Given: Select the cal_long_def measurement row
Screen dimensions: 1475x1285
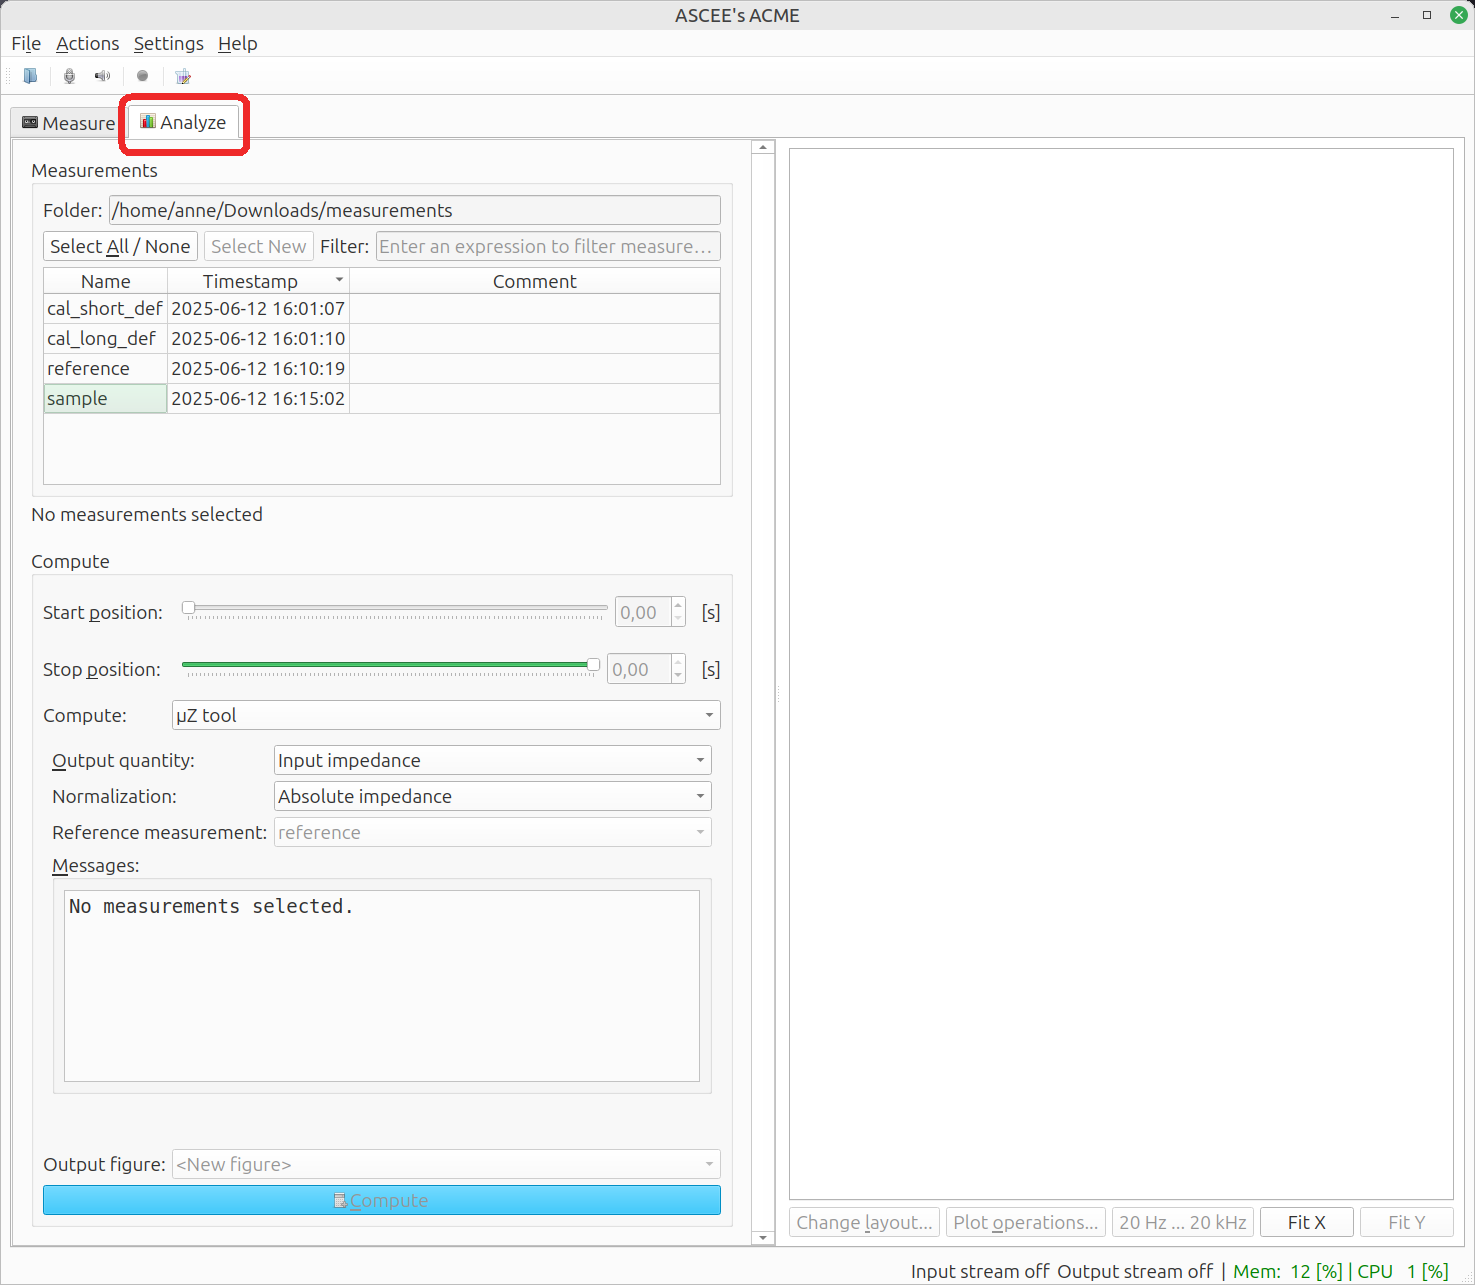Looking at the screenshot, I should tap(381, 338).
